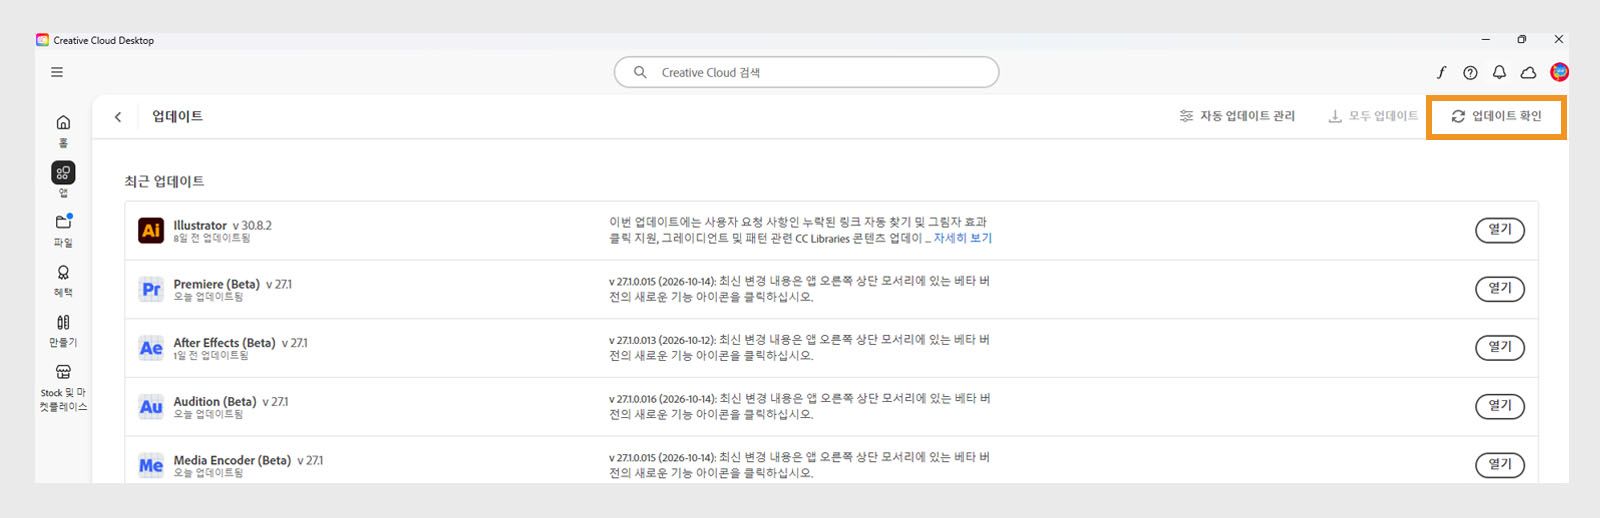Click the search magnifier icon
This screenshot has width=1600, height=518.
[x=640, y=72]
